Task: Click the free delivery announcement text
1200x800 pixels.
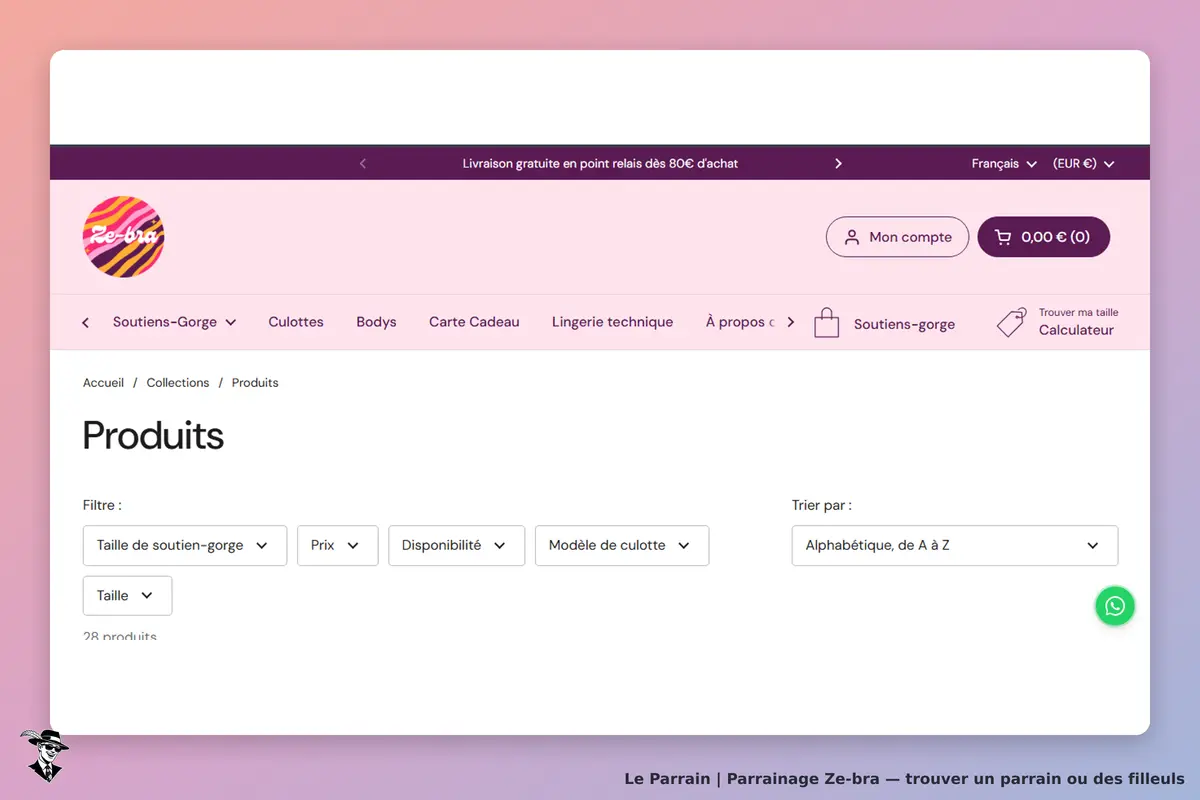Action: [x=600, y=163]
